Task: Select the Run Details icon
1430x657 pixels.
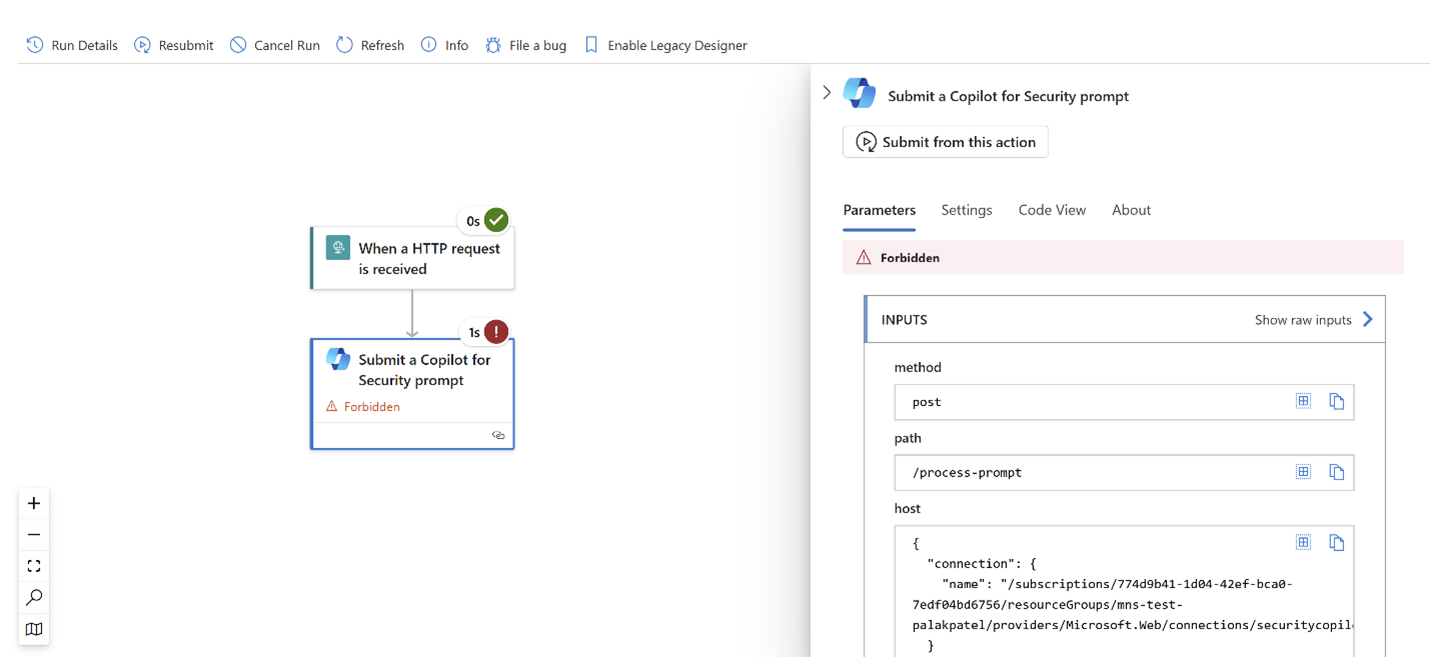Action: [34, 45]
